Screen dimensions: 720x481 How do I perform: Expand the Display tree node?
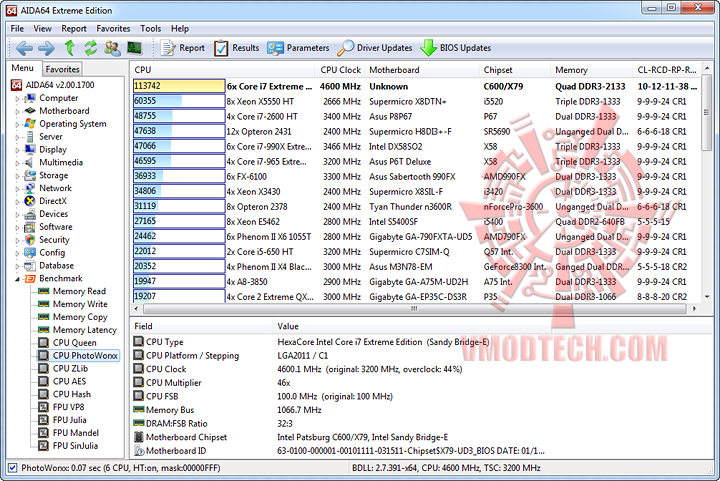(17, 150)
